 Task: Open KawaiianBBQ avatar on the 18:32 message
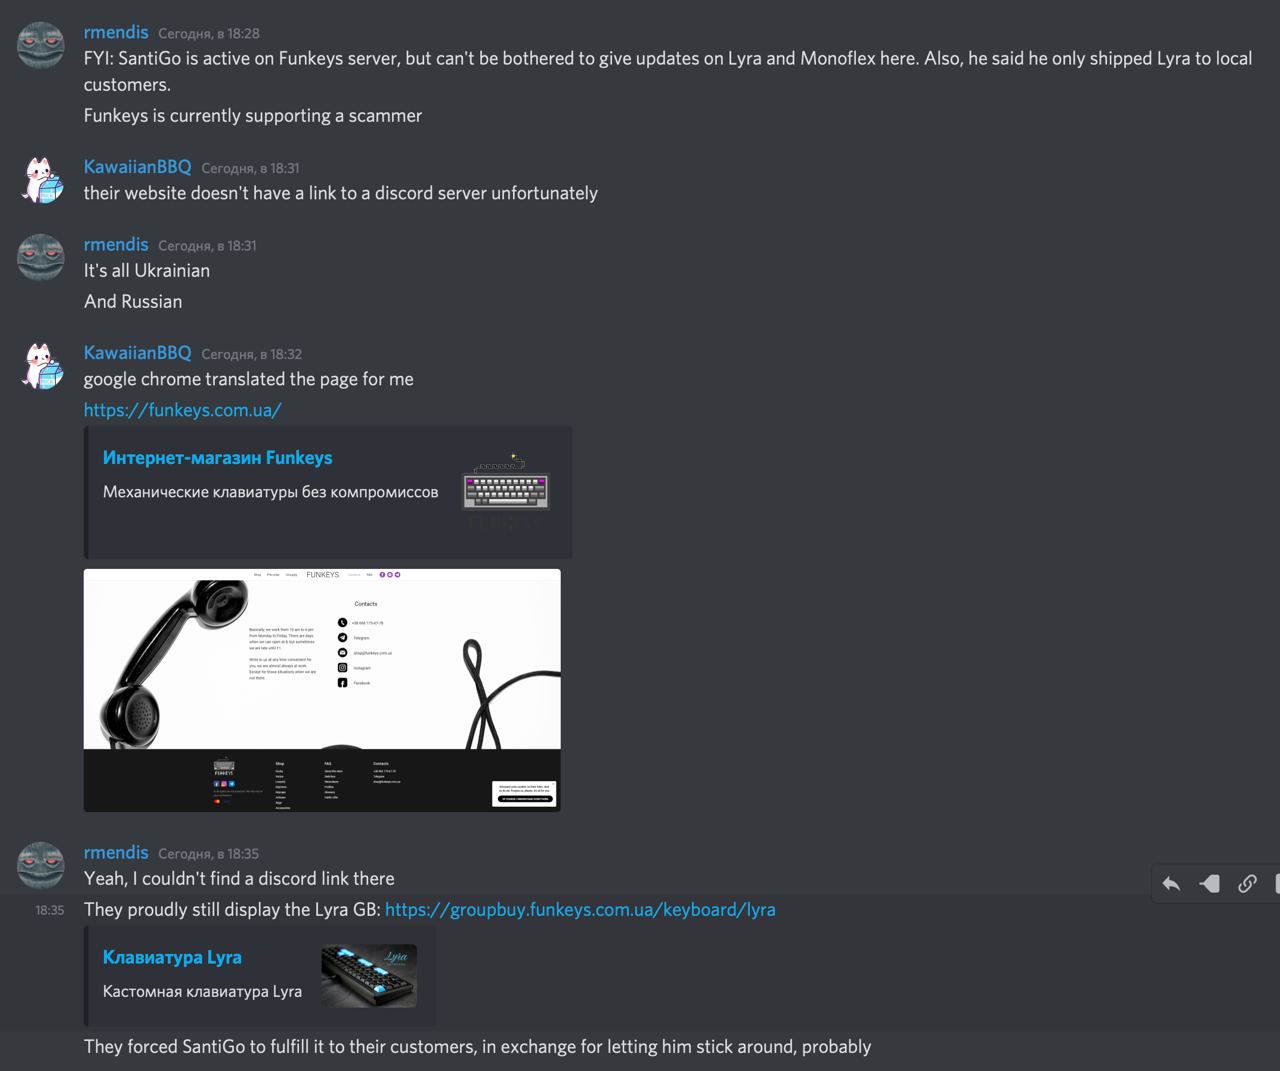(41, 366)
